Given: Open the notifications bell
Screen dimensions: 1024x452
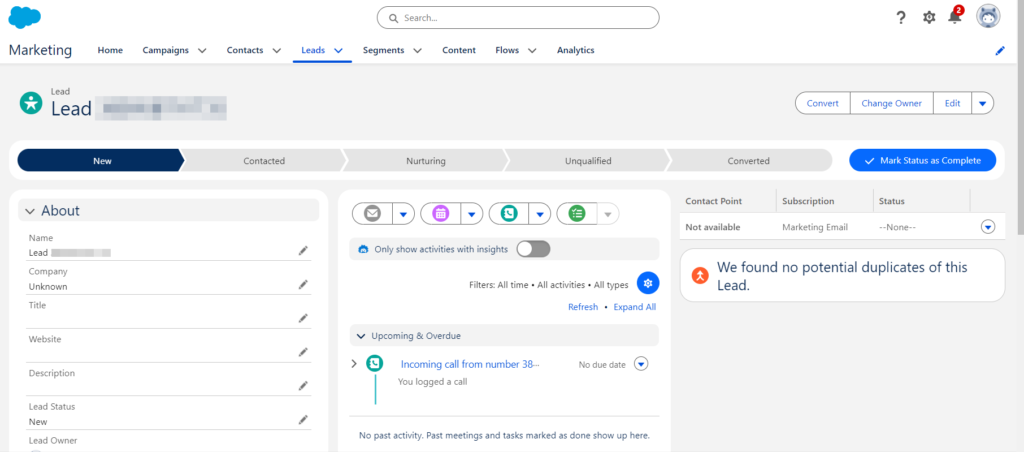Looking at the screenshot, I should 955,18.
